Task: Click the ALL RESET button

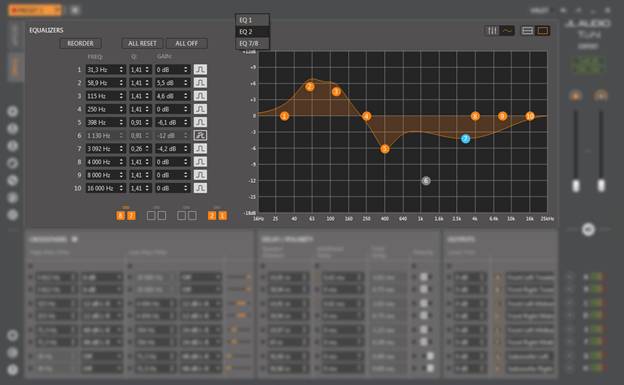Action: (142, 43)
